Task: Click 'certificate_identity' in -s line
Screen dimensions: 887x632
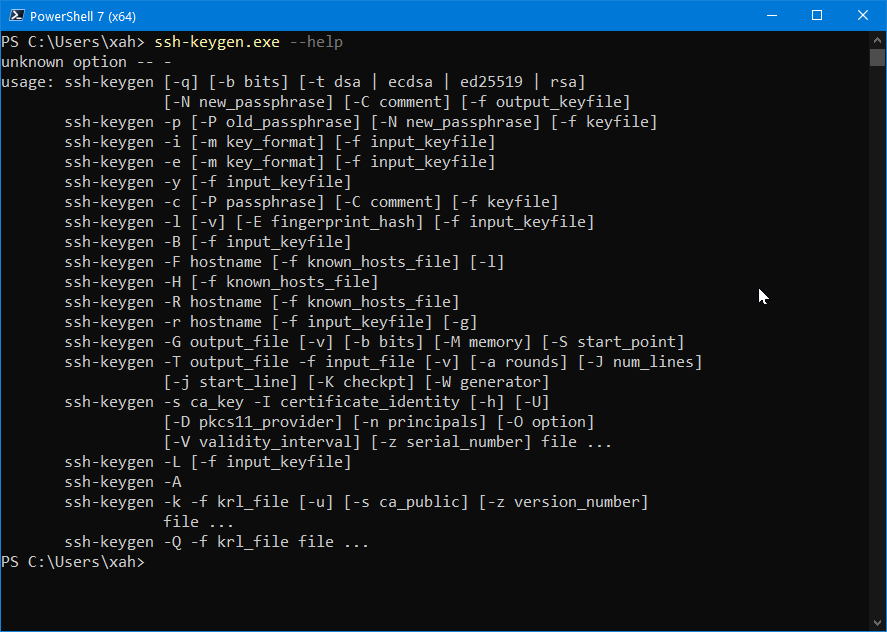Action: tap(370, 402)
